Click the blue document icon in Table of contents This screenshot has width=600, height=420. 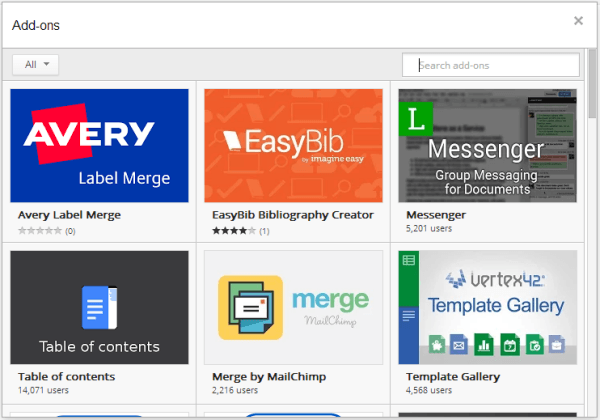pos(99,308)
